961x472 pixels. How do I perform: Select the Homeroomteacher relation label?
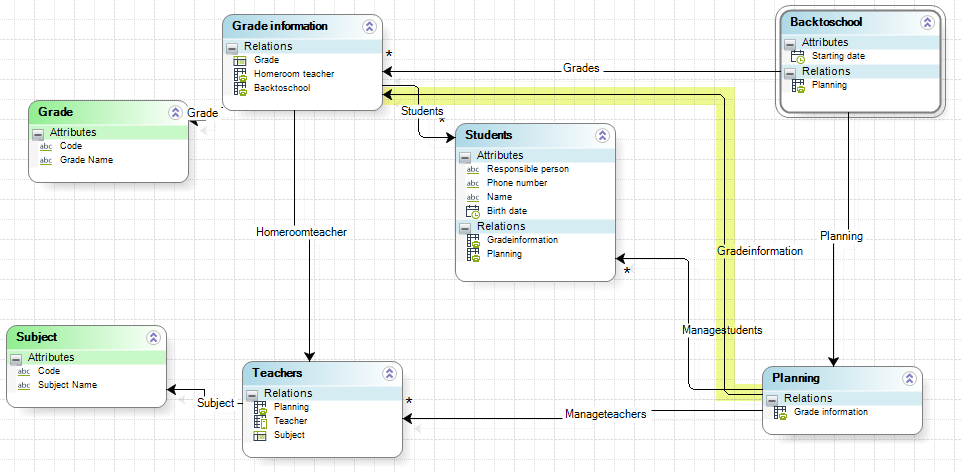pos(302,232)
